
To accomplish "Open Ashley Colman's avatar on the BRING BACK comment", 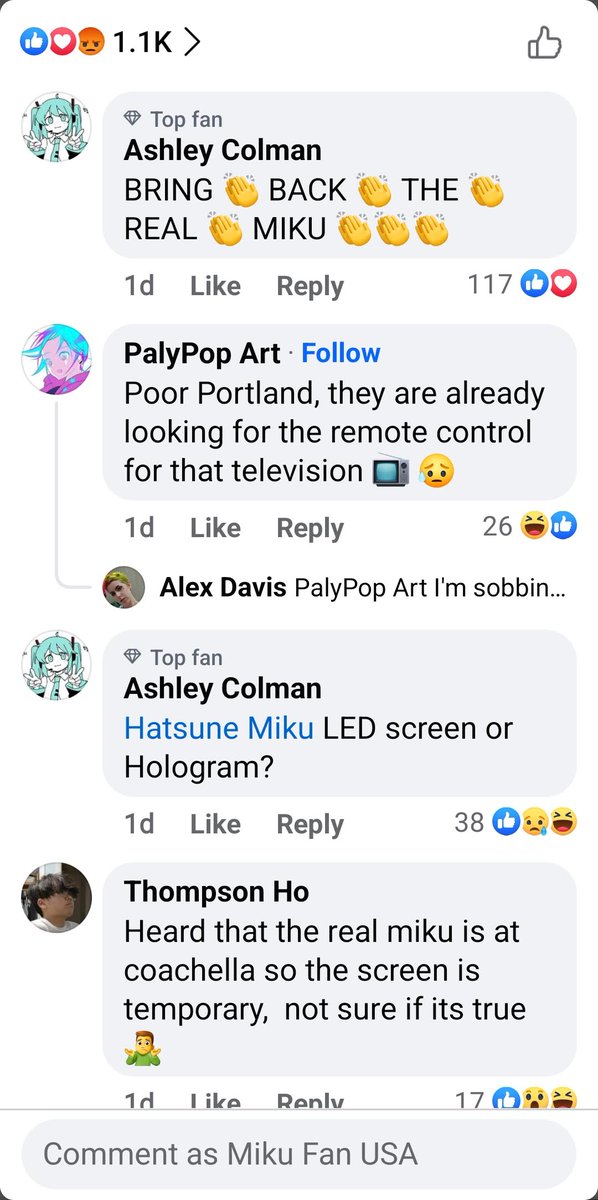I will [56, 128].
